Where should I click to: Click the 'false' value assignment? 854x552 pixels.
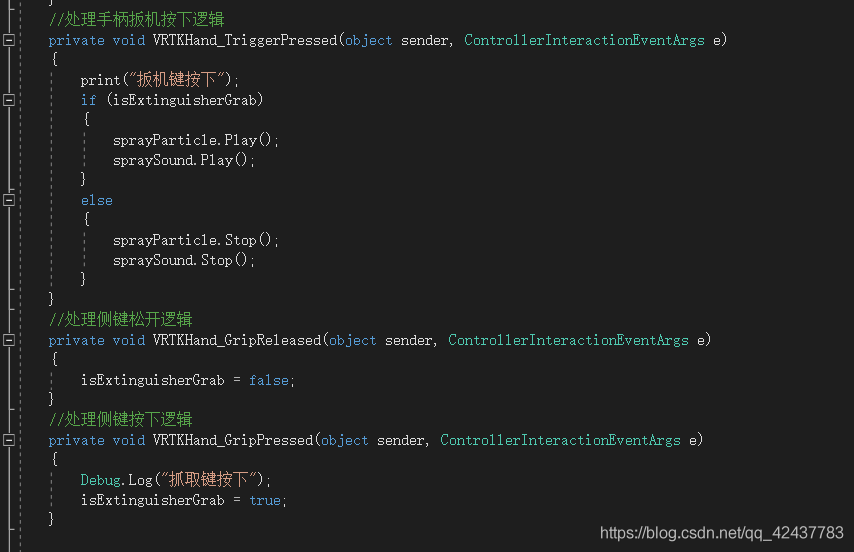(271, 380)
